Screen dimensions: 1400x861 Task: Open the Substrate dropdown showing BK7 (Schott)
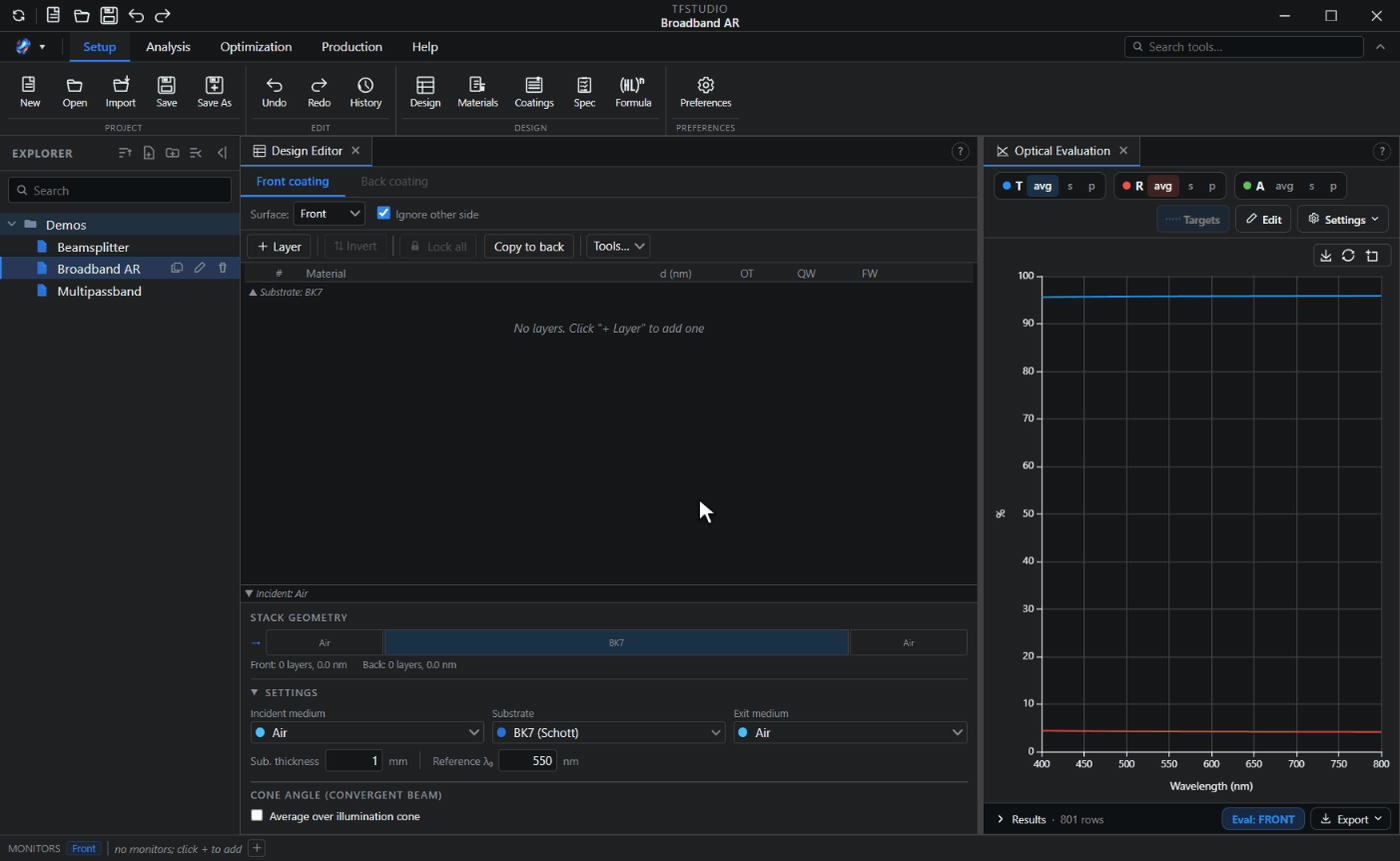click(609, 733)
